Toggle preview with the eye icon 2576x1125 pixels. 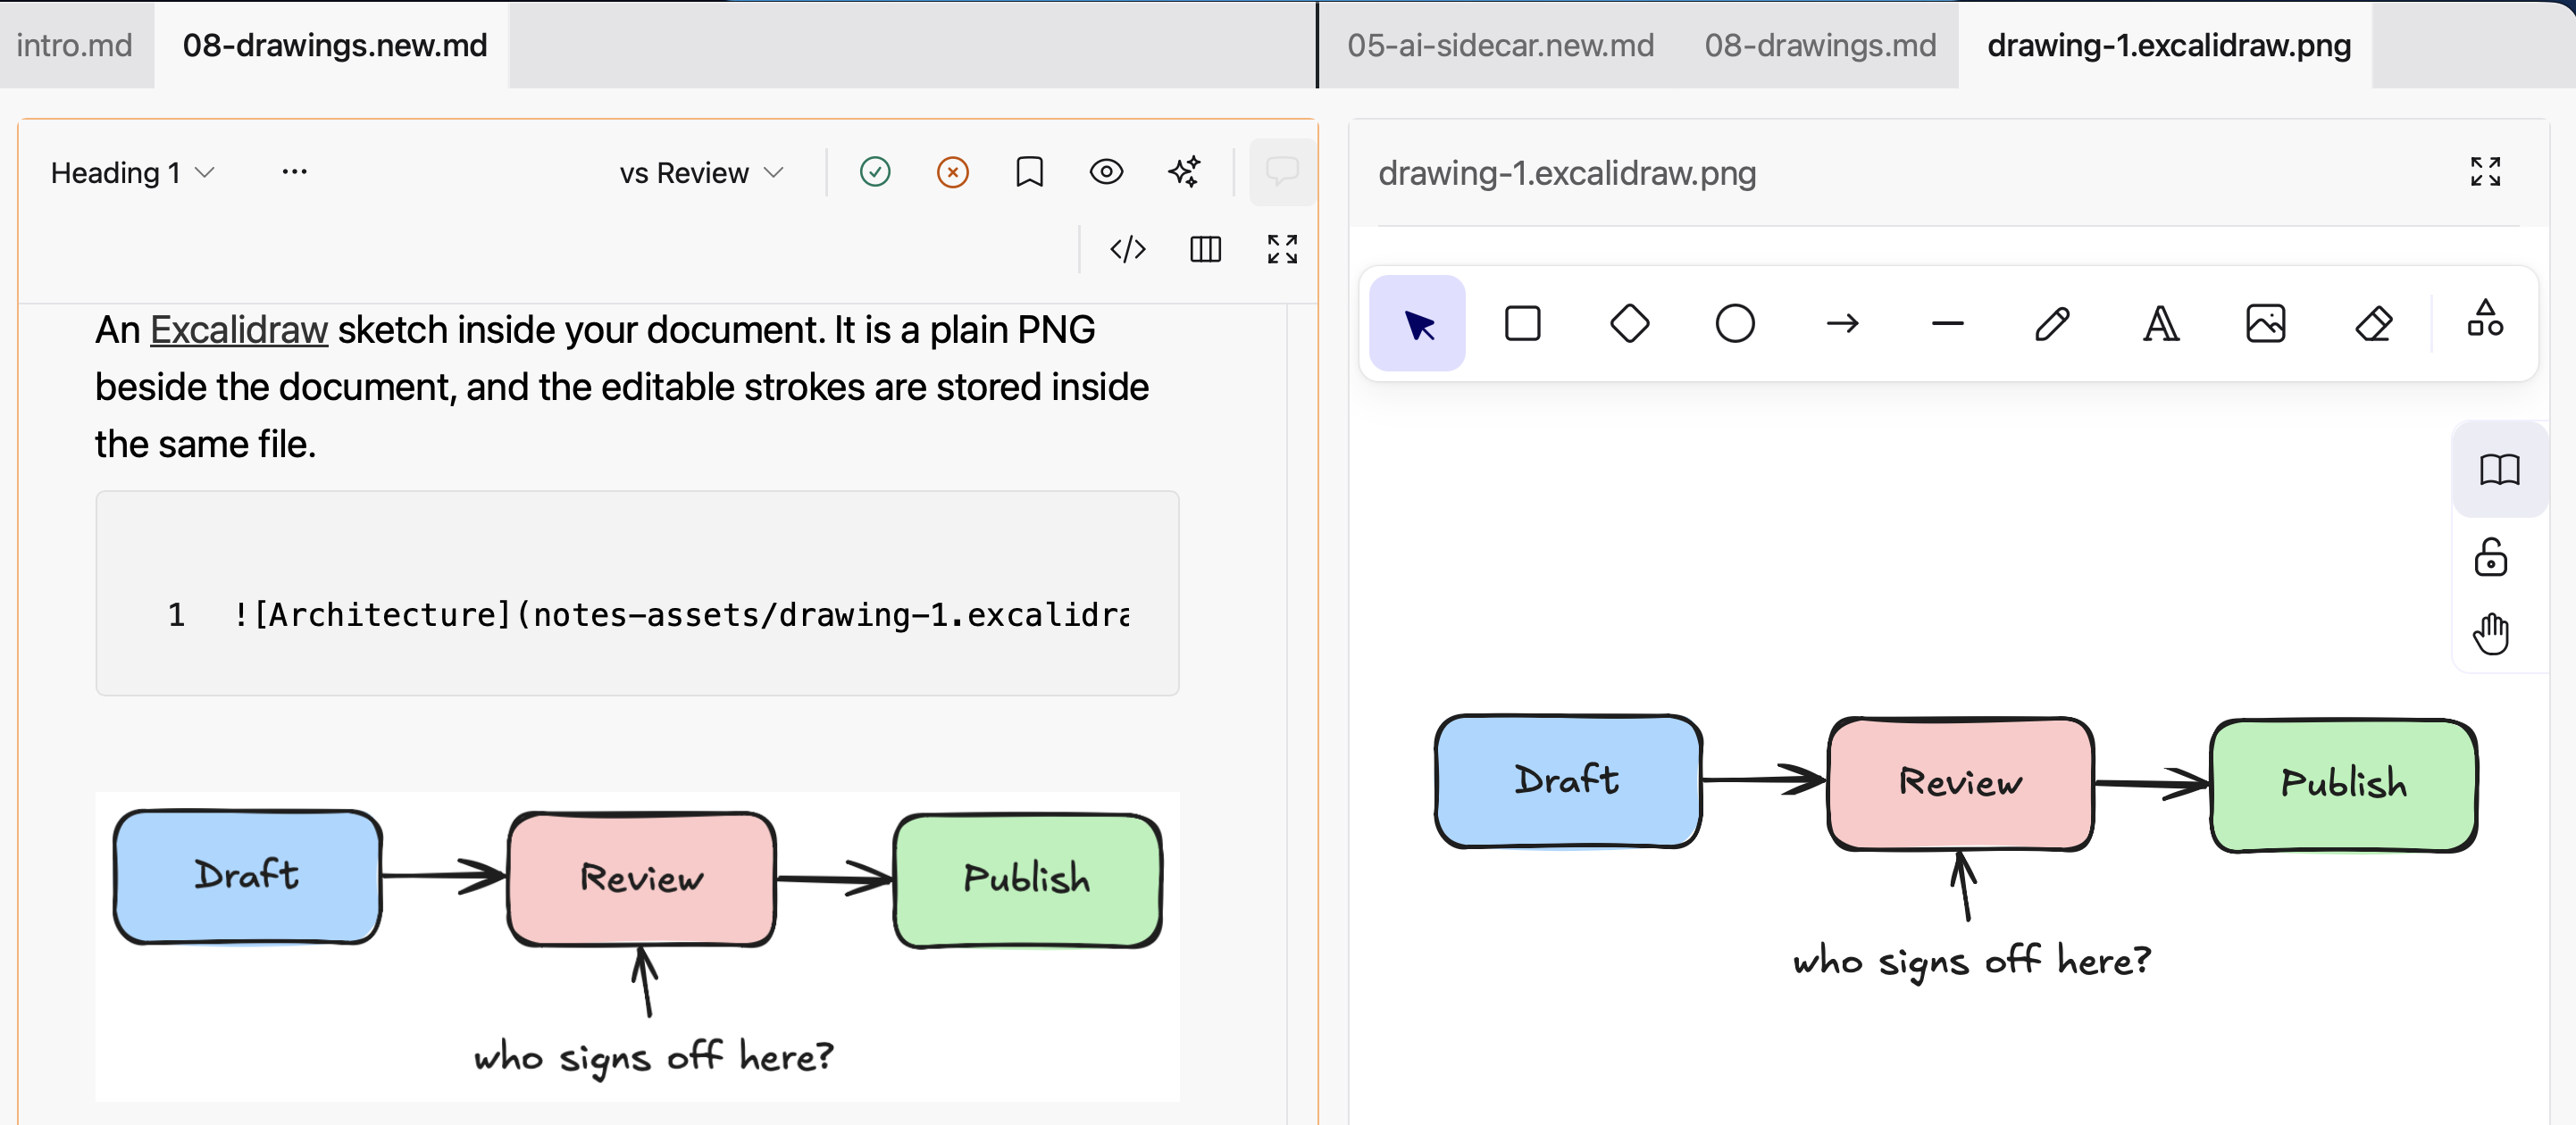point(1106,173)
